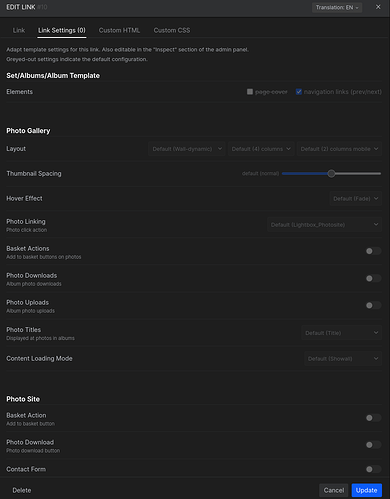
Task: Close the Edit Link dialog
Action: click(x=378, y=7)
